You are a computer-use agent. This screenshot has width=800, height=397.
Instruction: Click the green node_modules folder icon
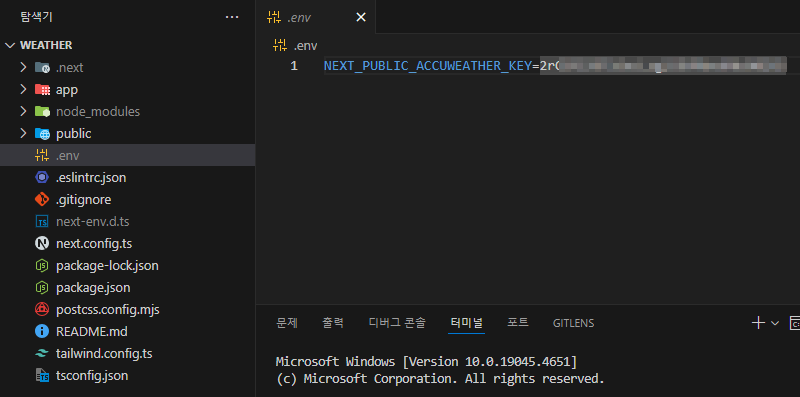click(x=42, y=111)
